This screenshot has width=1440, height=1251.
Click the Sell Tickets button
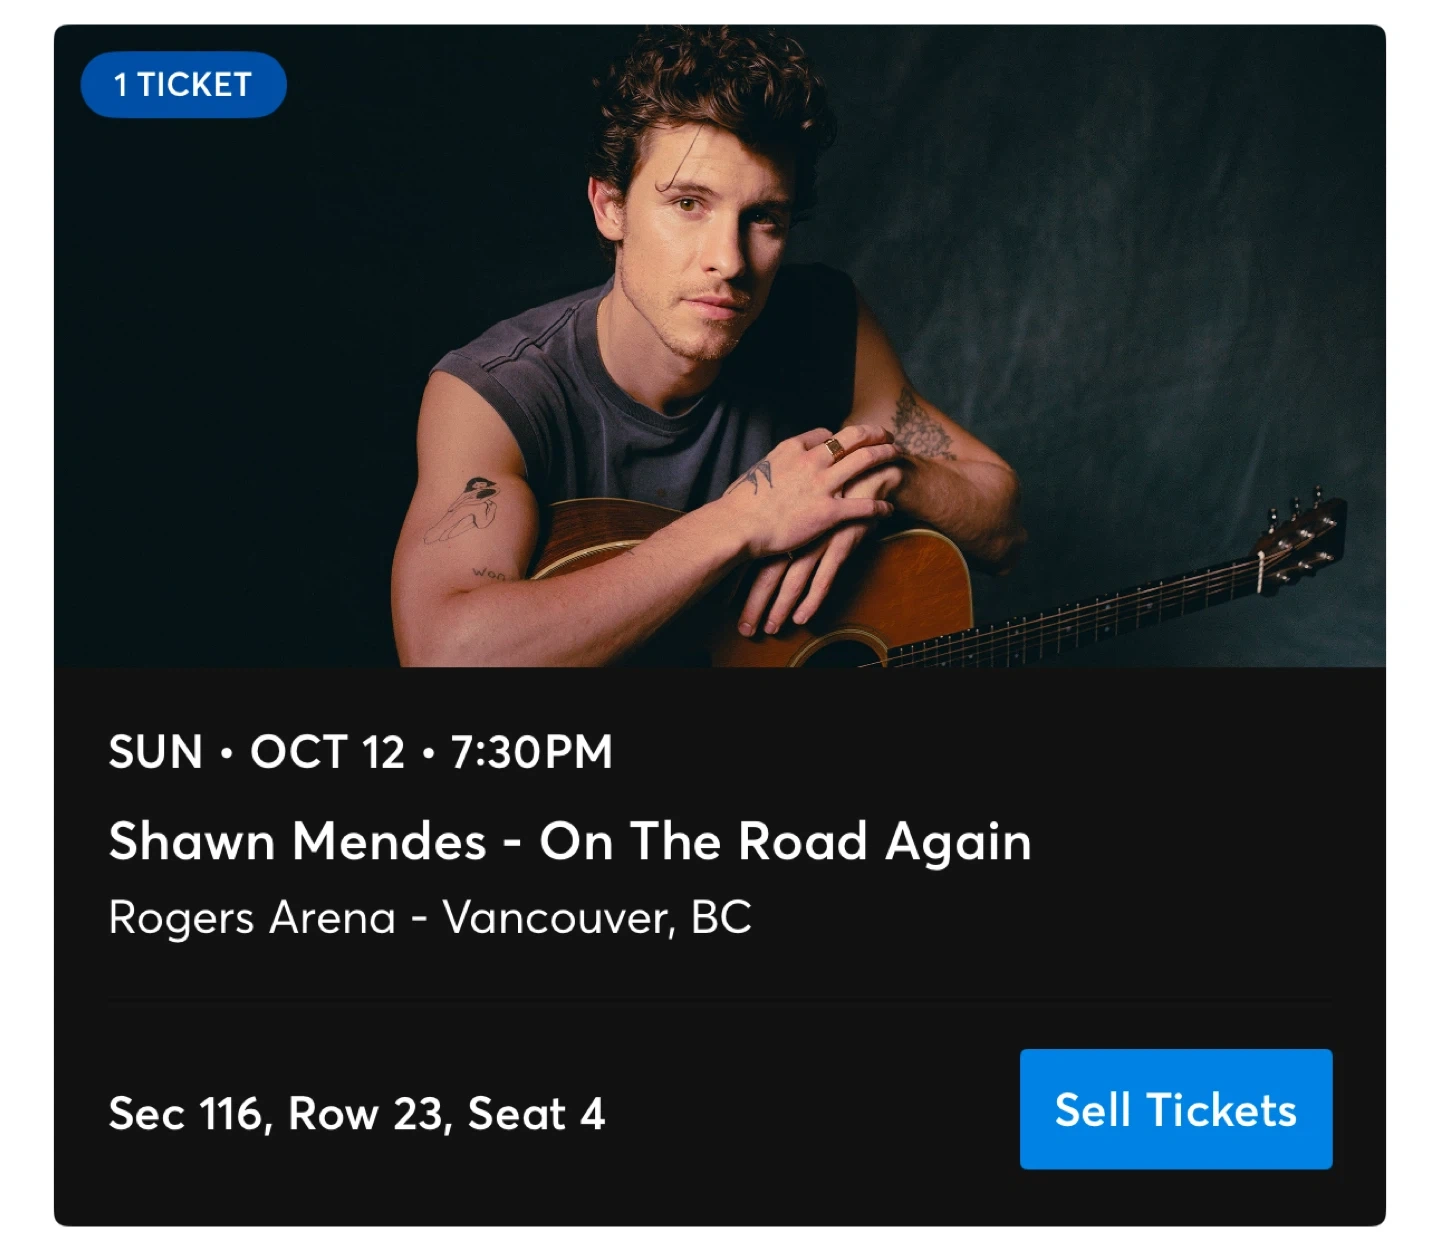pos(1175,1109)
